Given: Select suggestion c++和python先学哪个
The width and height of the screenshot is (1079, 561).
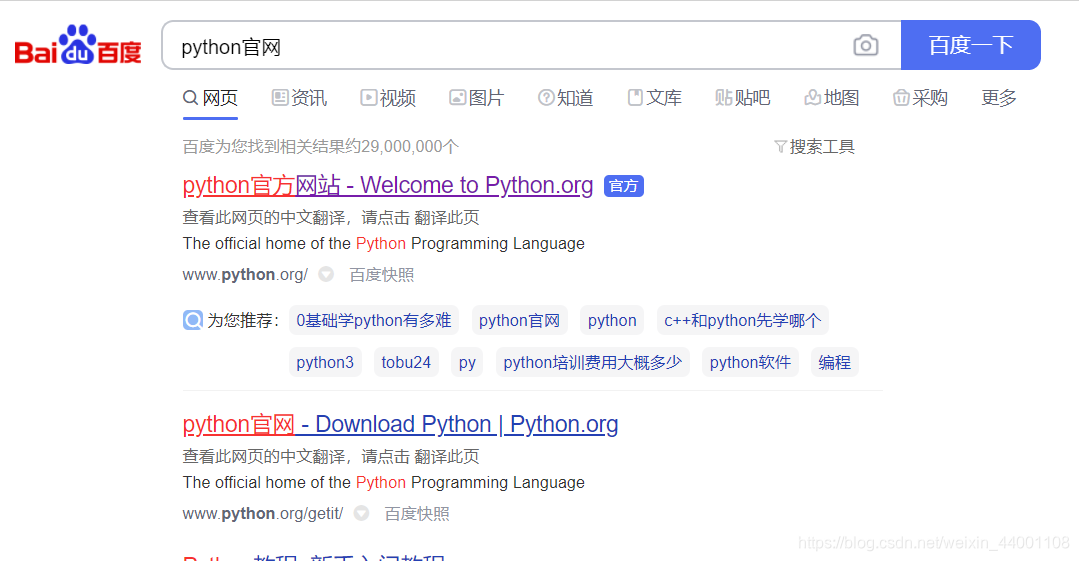Looking at the screenshot, I should 743,321.
